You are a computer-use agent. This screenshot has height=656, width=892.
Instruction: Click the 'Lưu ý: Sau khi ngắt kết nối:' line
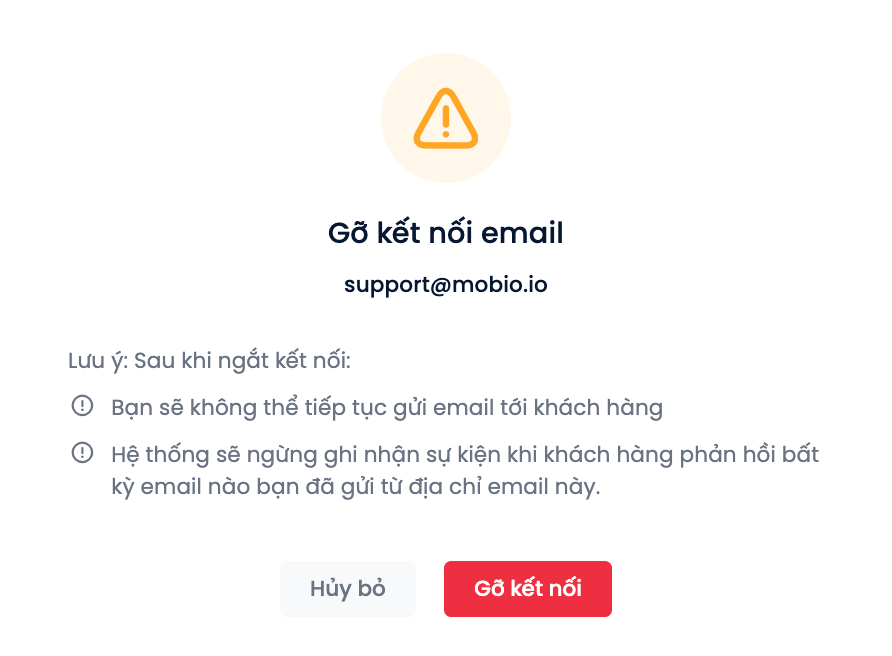coord(209,361)
